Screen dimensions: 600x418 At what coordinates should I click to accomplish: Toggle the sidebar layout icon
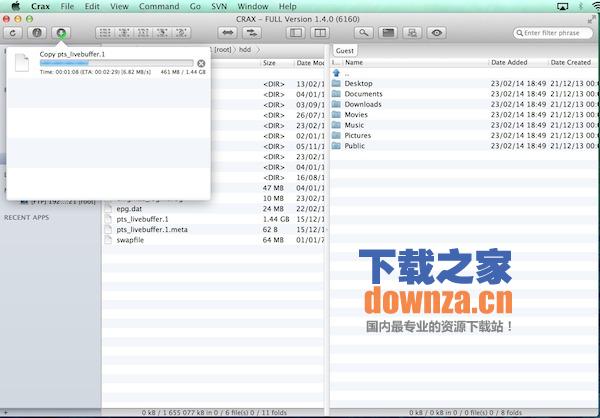[296, 33]
